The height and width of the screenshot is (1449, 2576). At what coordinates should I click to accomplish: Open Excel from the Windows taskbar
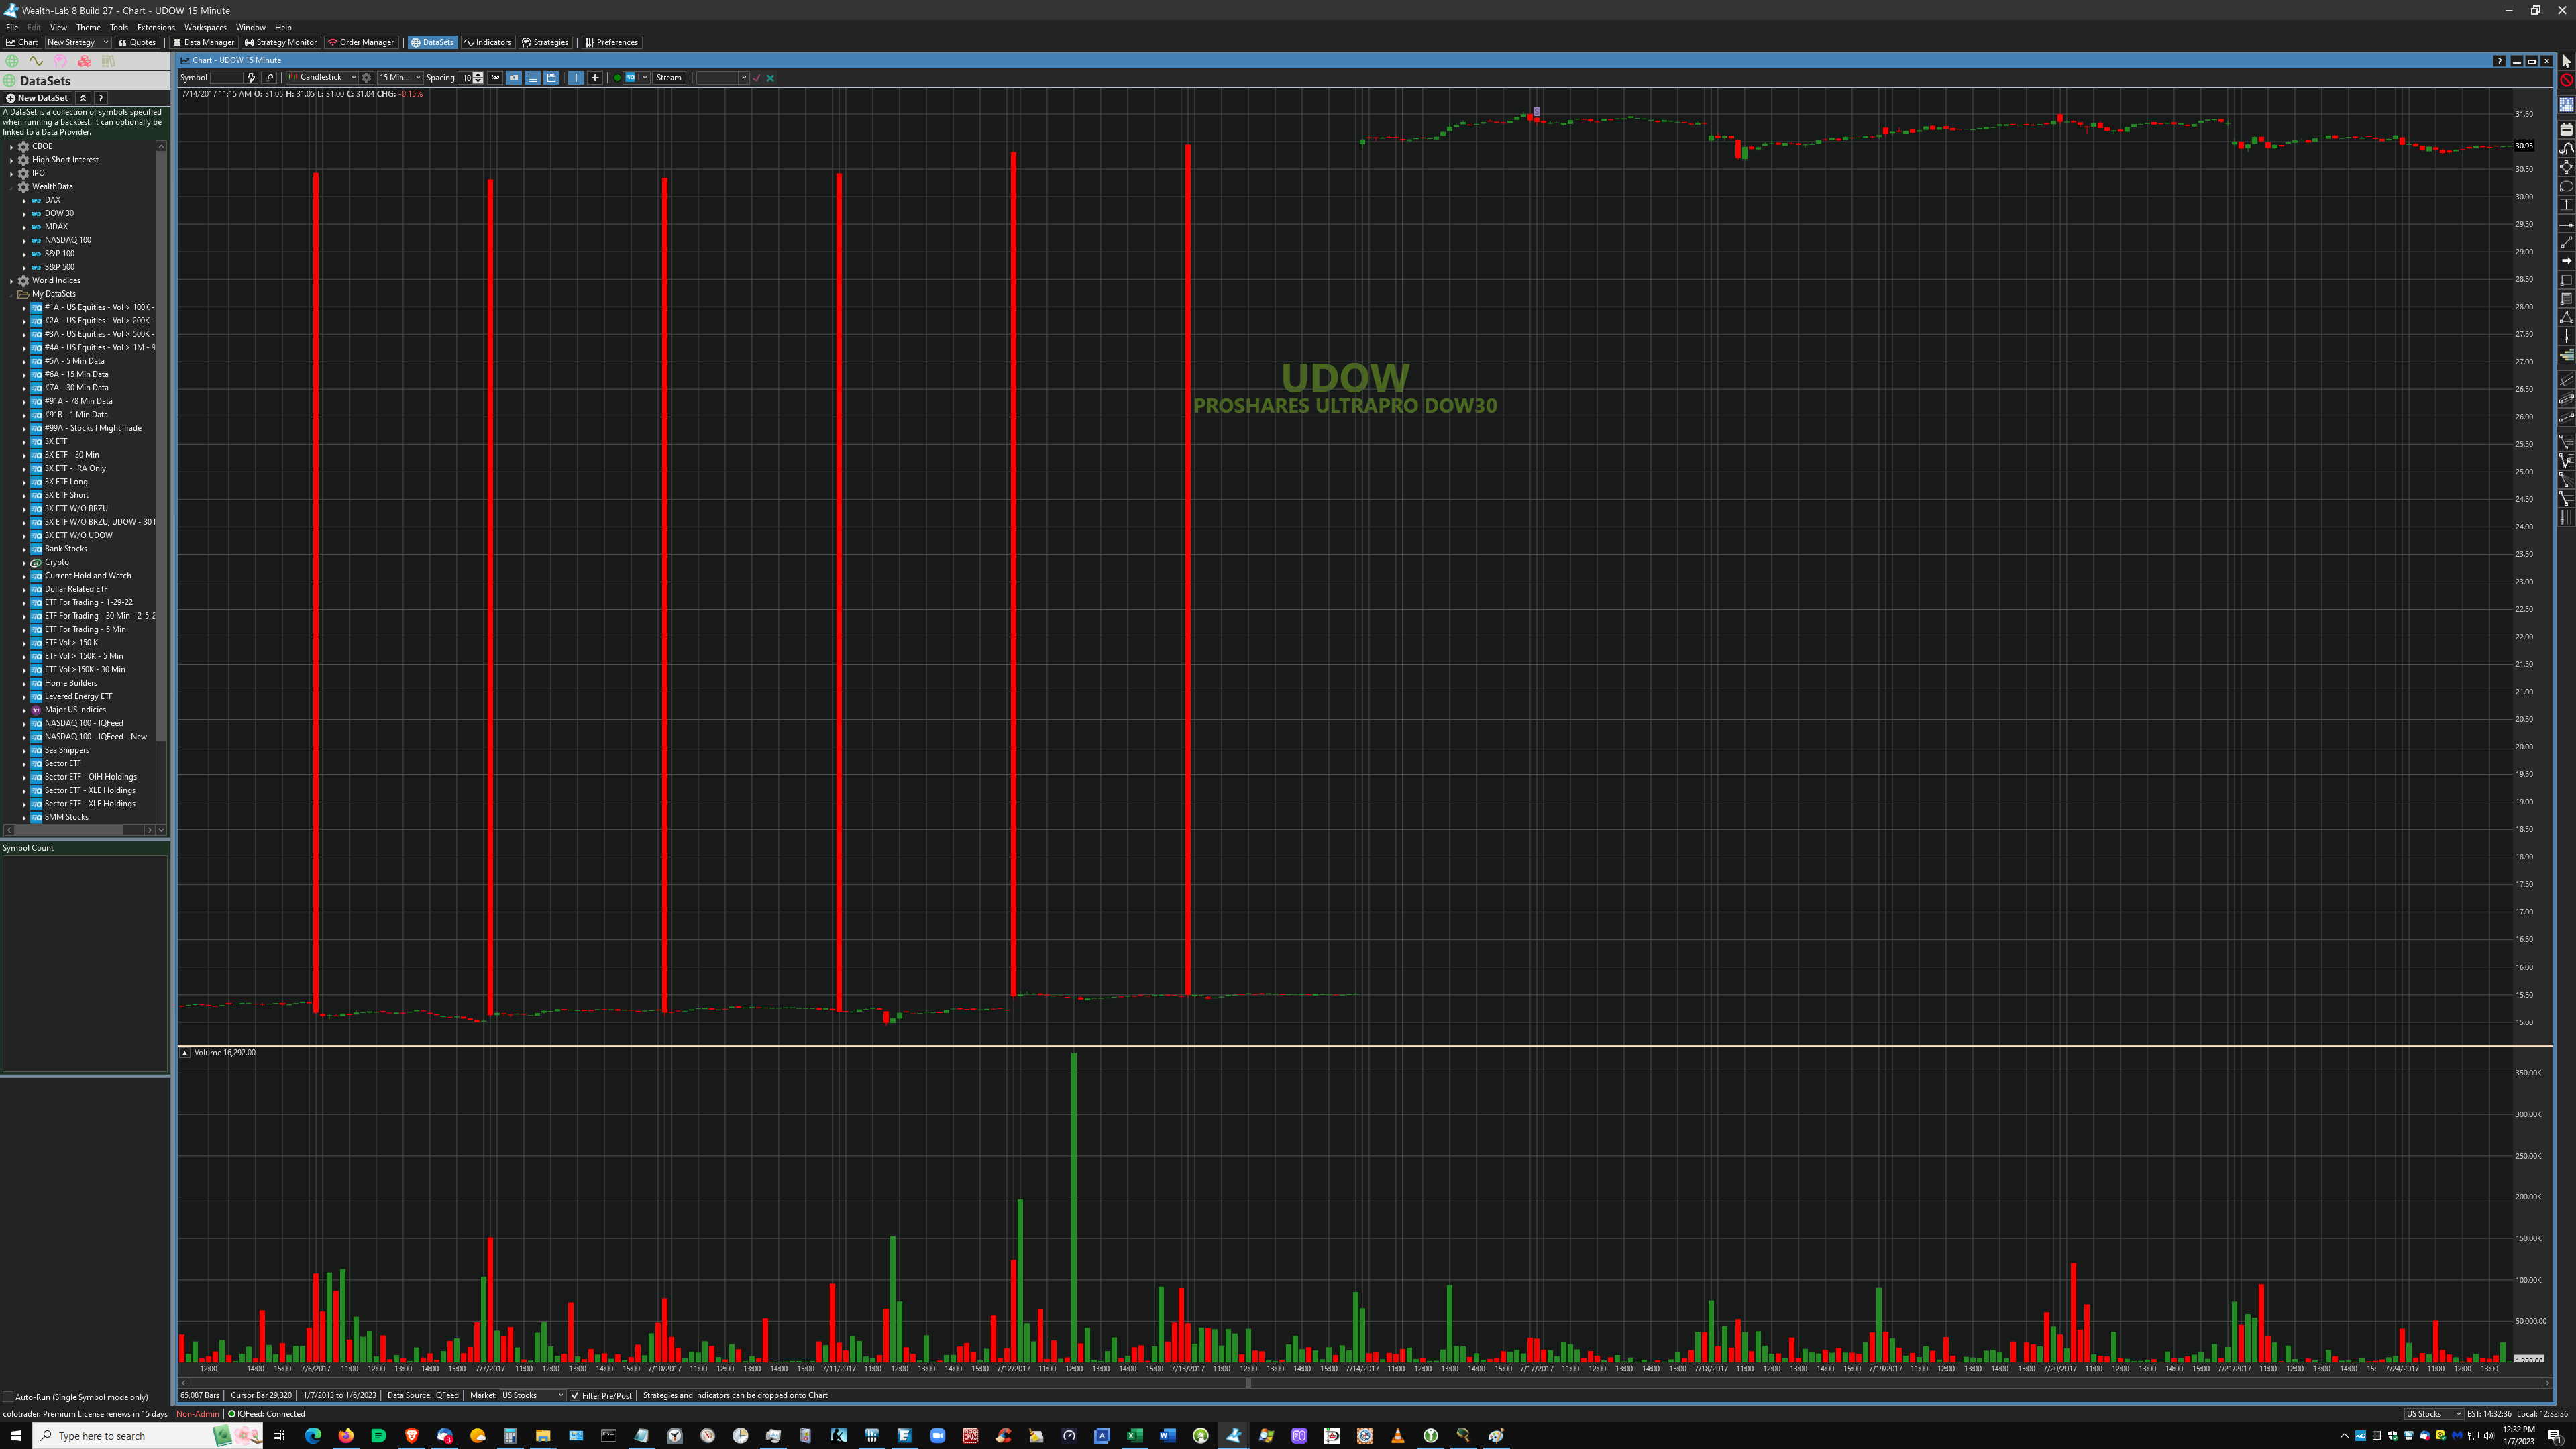1135,1435
